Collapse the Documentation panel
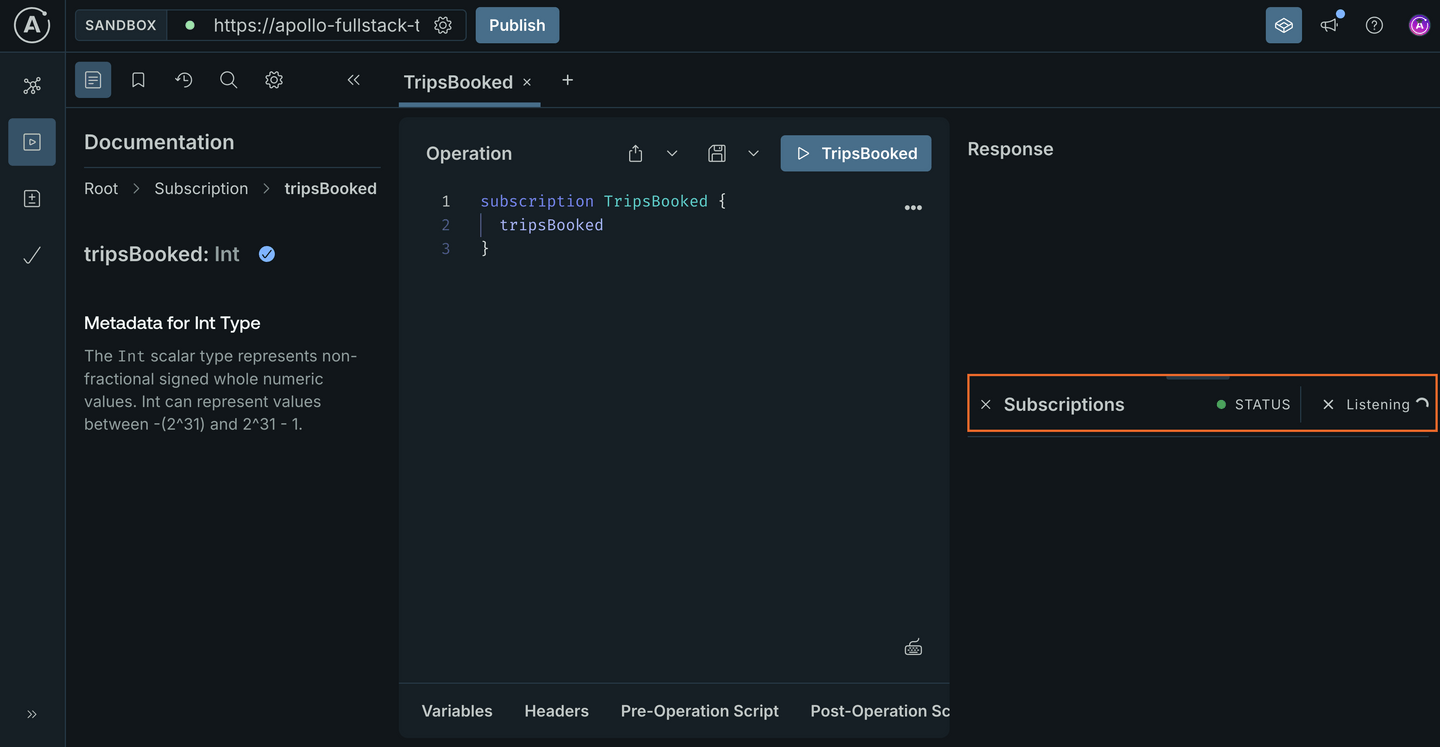The height and width of the screenshot is (747, 1440). pyautogui.click(x=353, y=80)
